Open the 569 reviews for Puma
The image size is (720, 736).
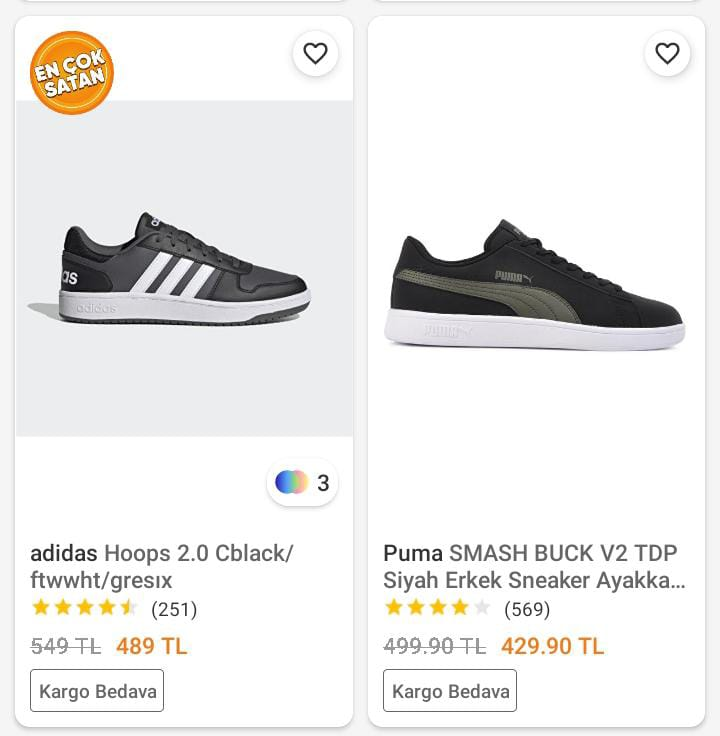click(x=527, y=609)
